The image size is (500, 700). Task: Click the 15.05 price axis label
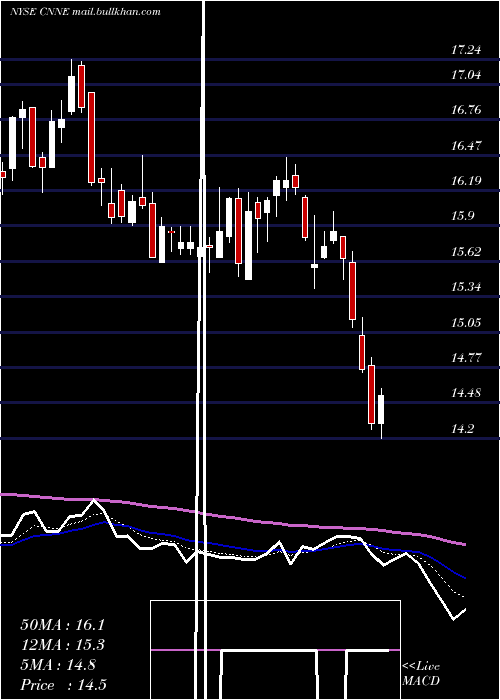466,322
